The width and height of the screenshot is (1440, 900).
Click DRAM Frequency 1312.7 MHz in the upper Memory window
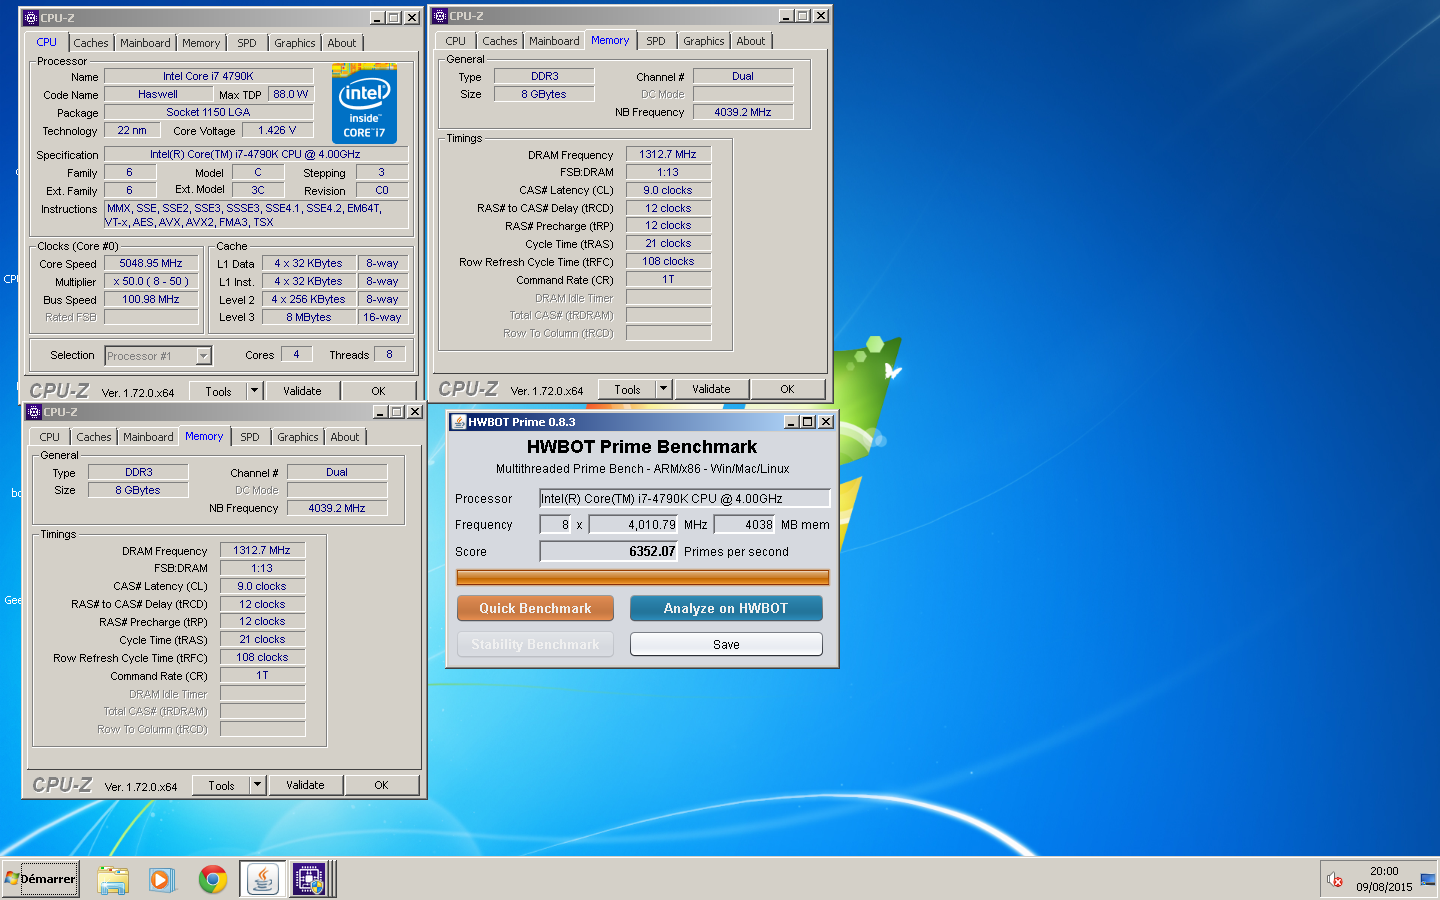[x=668, y=154]
